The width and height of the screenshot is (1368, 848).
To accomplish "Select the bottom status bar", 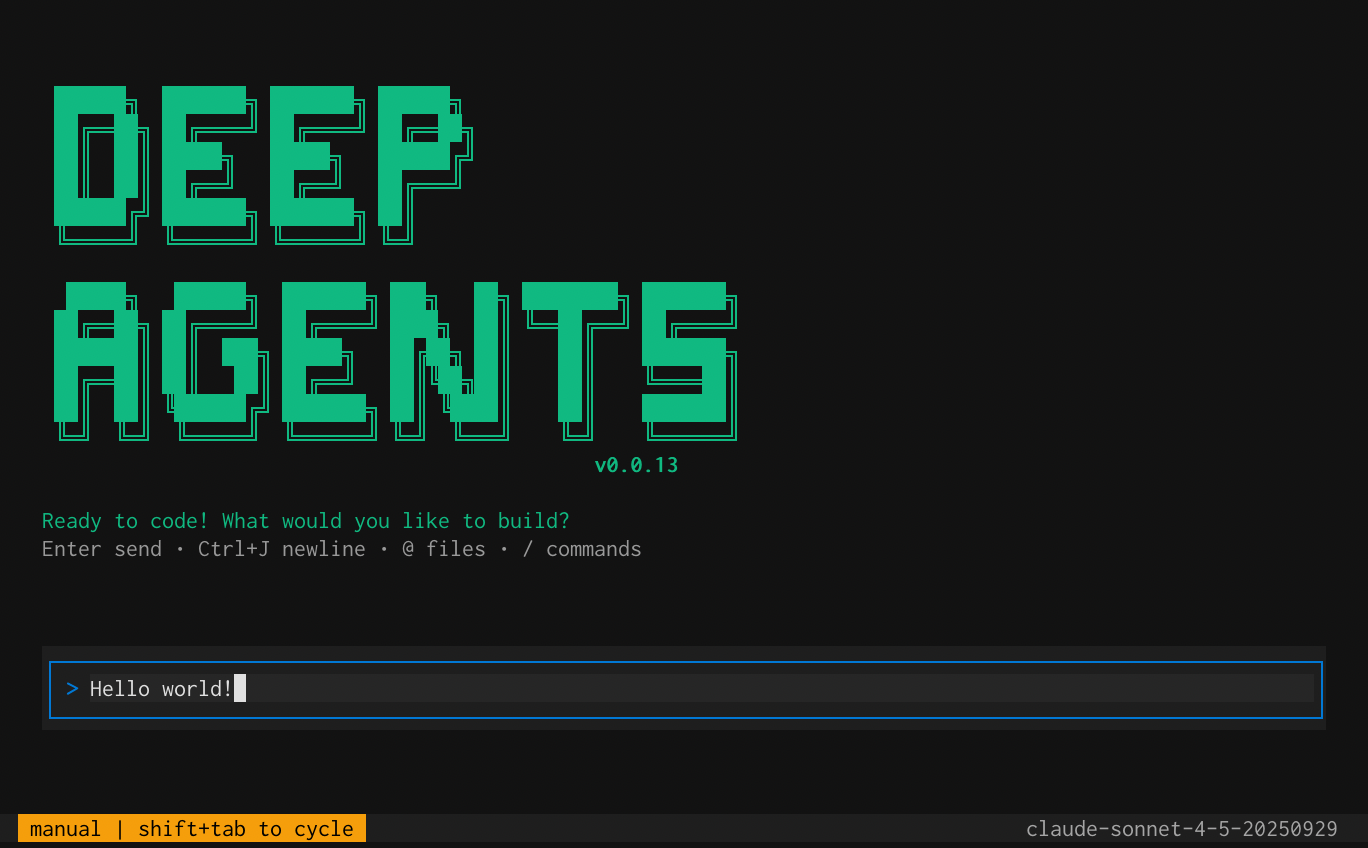I will click(684, 828).
